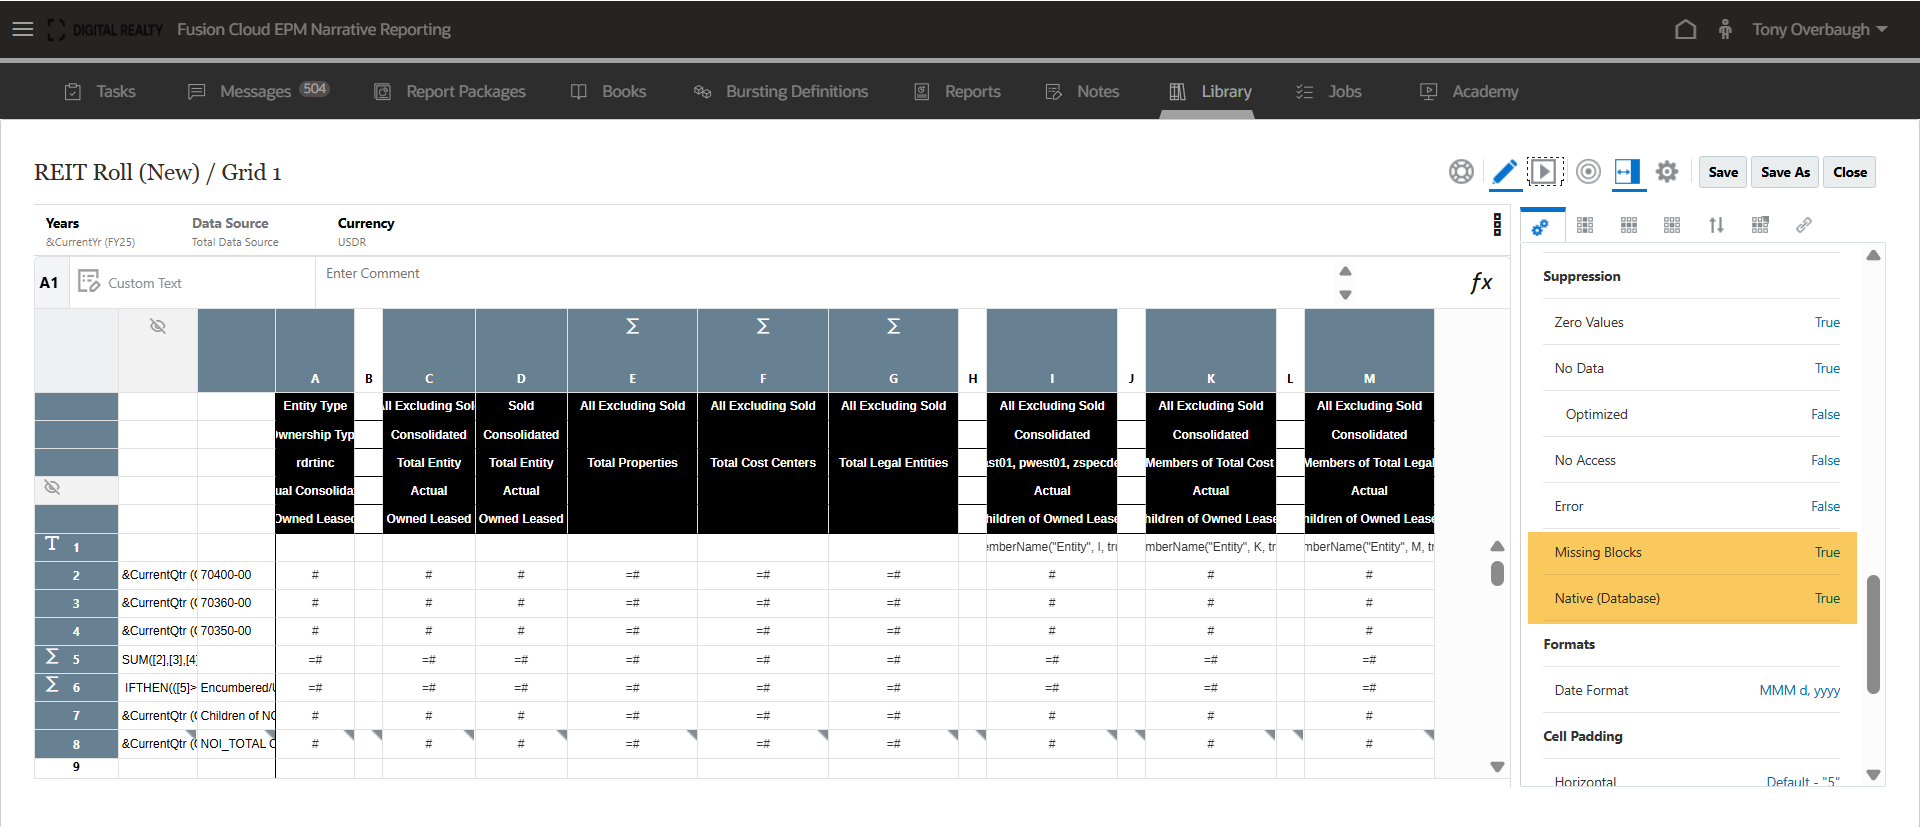The image size is (1920, 827).
Task: Open the hamburger navigator menu
Action: pos(22,29)
